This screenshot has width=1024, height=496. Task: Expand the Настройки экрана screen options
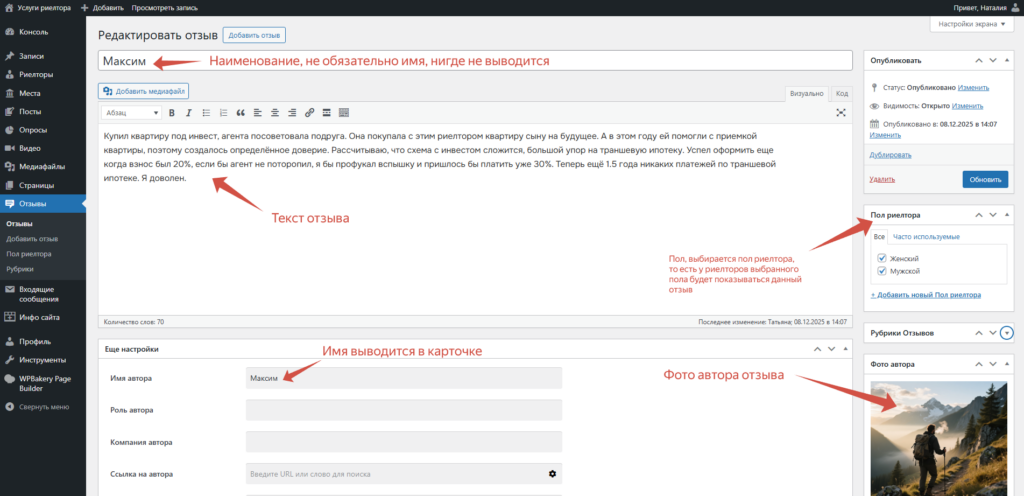point(972,24)
